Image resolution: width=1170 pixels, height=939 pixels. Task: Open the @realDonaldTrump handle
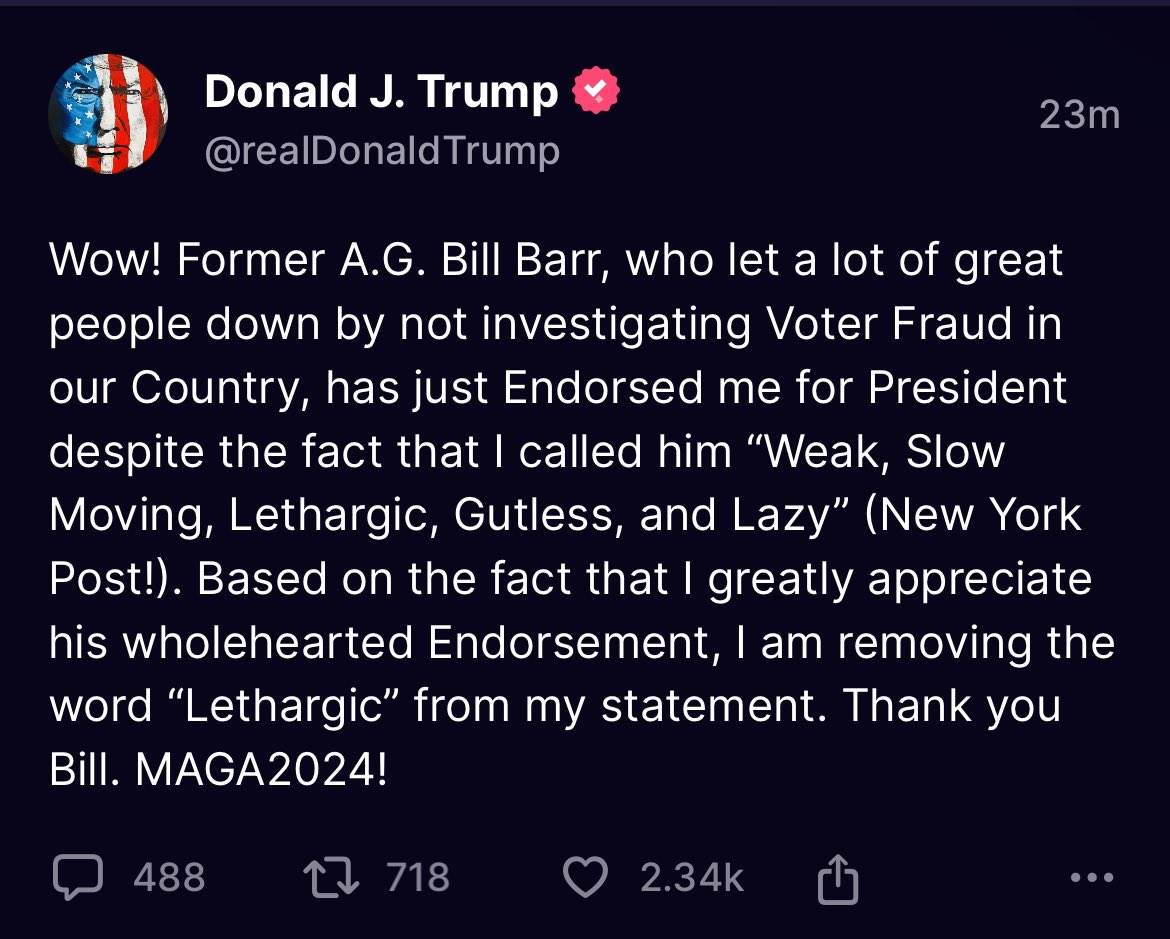(381, 151)
